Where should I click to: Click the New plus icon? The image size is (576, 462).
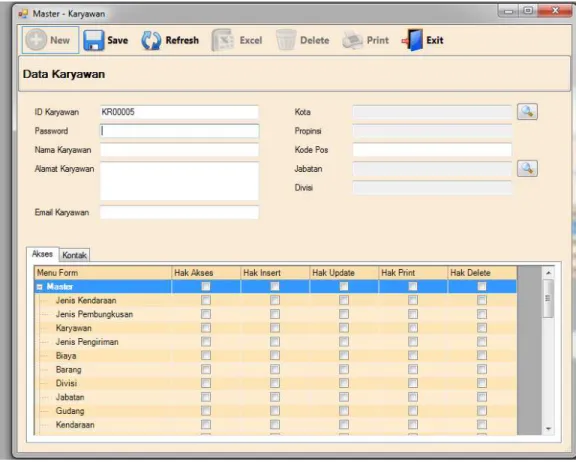point(36,40)
